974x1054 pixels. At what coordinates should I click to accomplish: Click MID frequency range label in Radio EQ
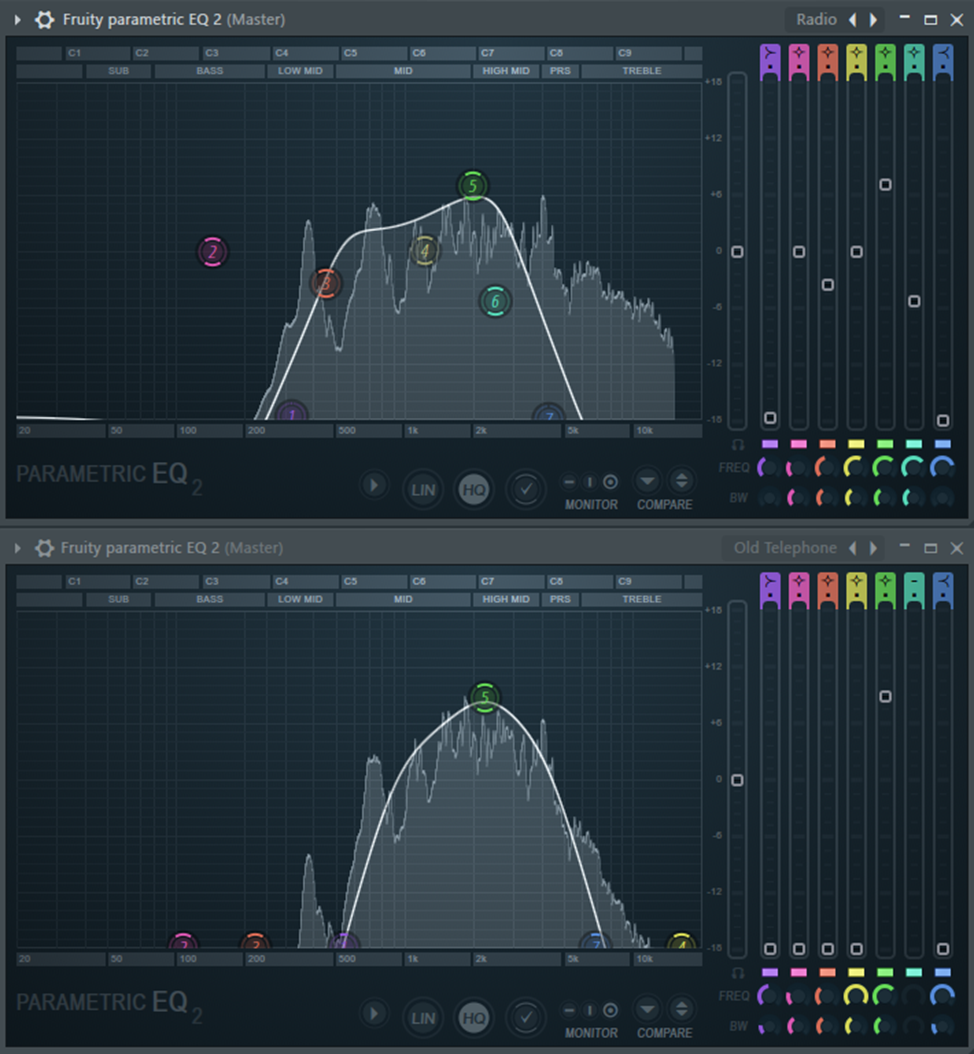[x=403, y=71]
